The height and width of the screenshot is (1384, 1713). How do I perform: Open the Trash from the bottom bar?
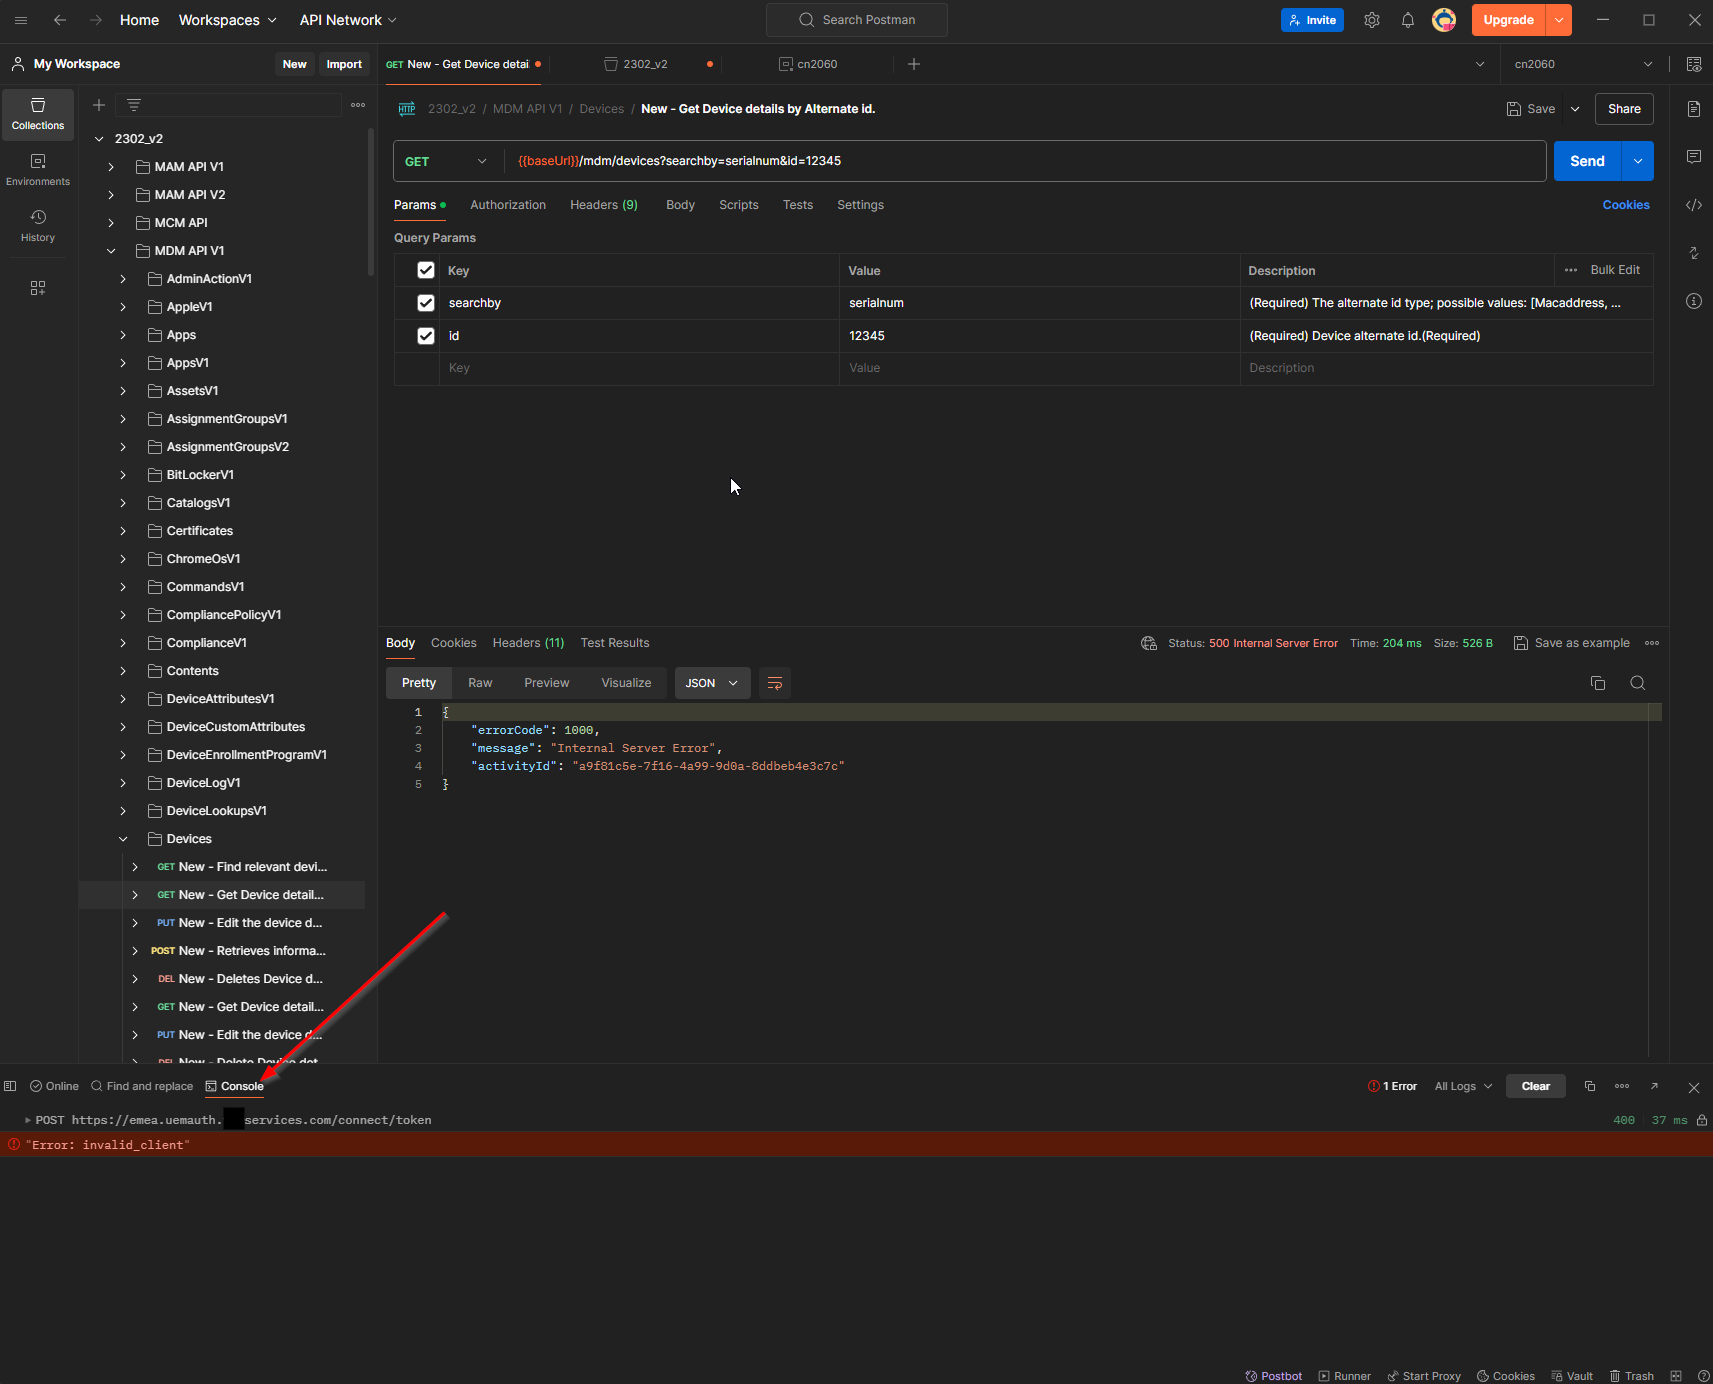coord(1632,1375)
